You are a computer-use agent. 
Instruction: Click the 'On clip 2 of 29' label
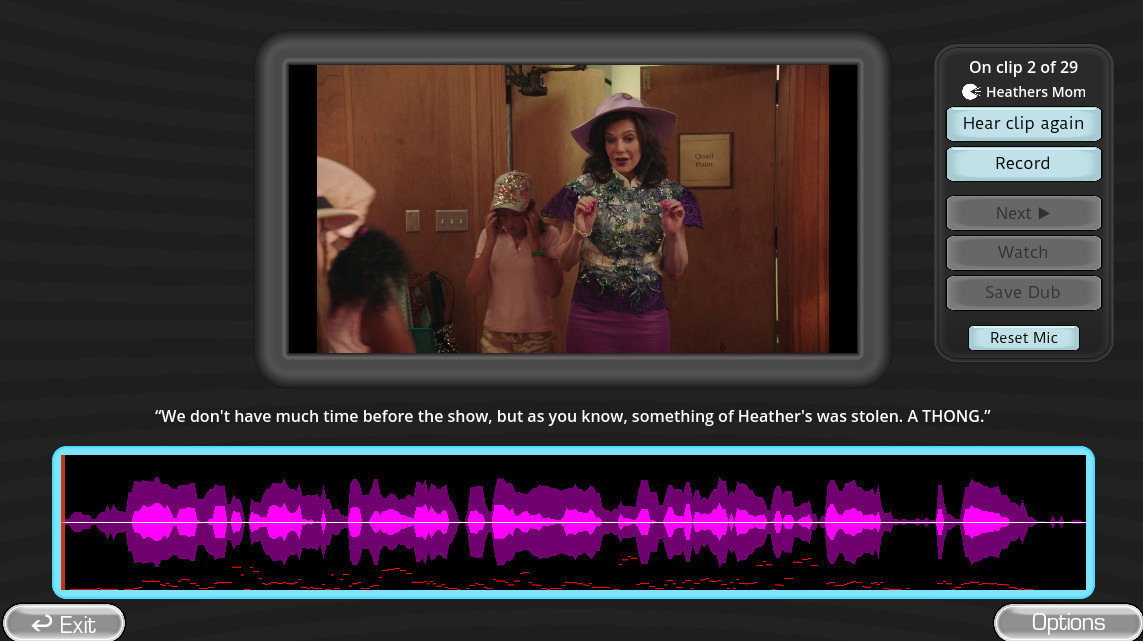[1023, 67]
